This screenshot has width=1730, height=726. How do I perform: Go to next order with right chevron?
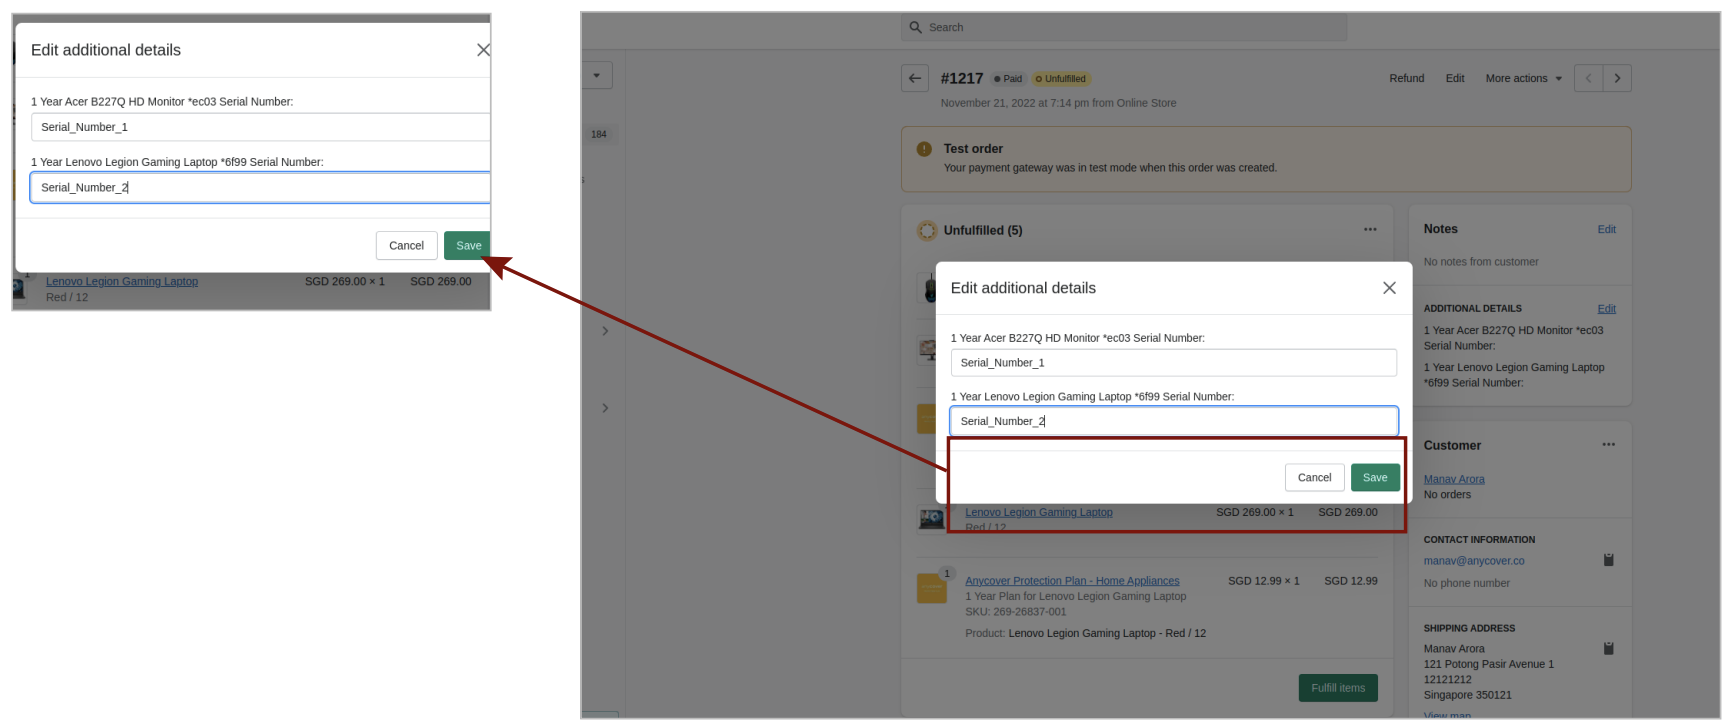pyautogui.click(x=1617, y=78)
